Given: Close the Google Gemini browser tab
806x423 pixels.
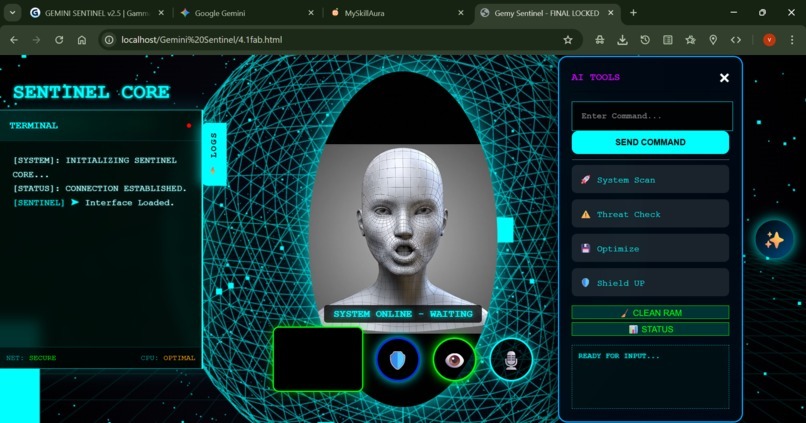Looking at the screenshot, I should 311,13.
